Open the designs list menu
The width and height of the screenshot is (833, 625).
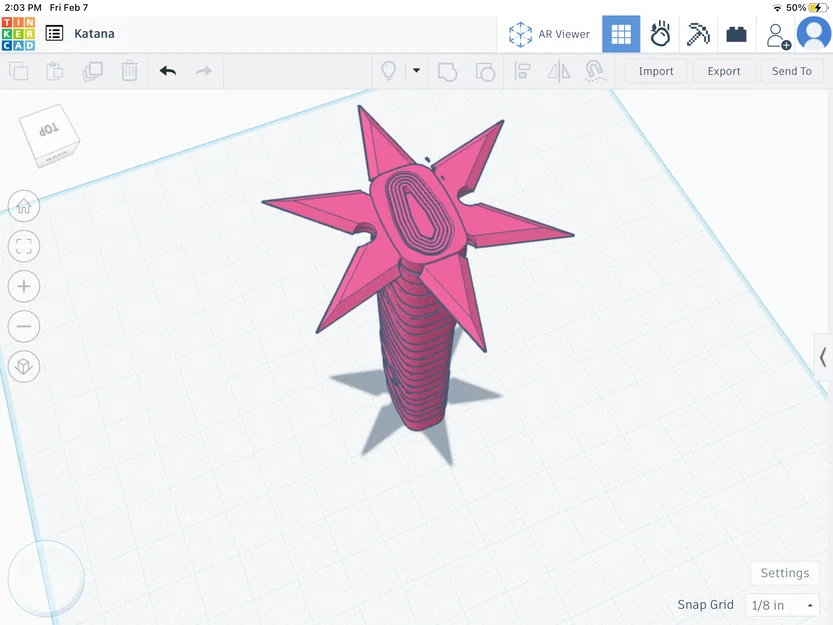[x=54, y=33]
